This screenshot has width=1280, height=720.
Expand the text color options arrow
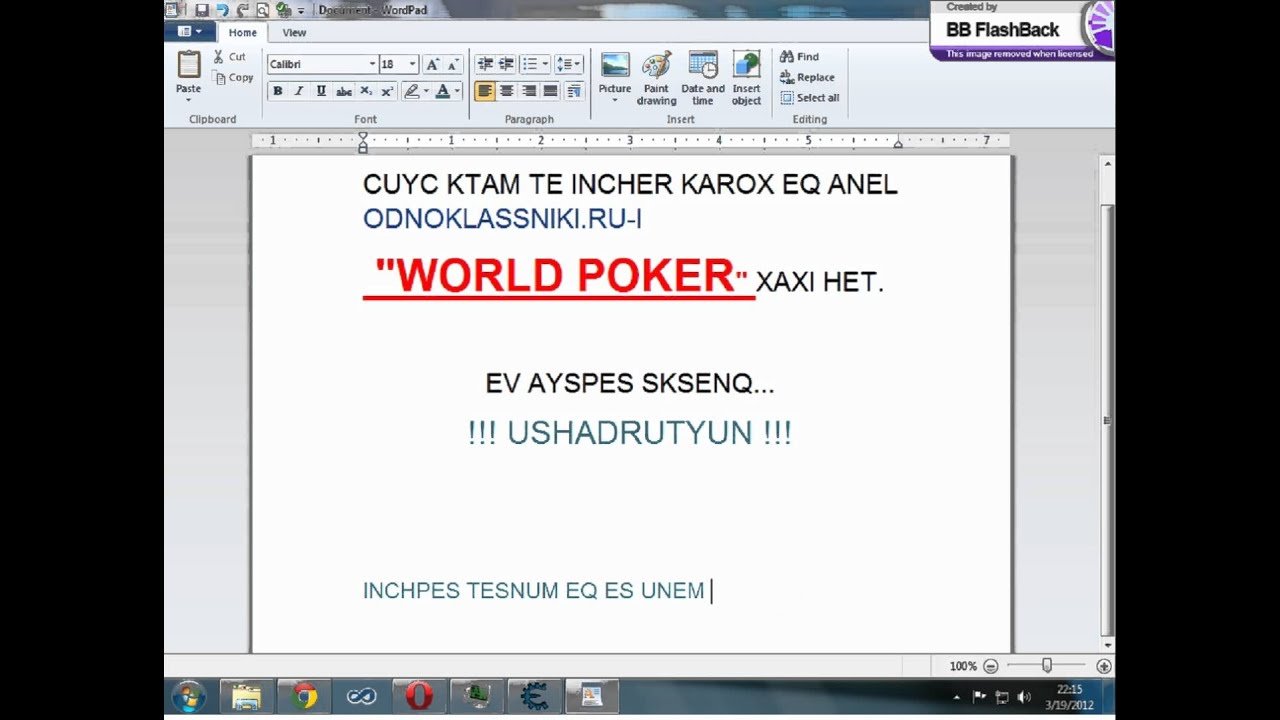457,91
